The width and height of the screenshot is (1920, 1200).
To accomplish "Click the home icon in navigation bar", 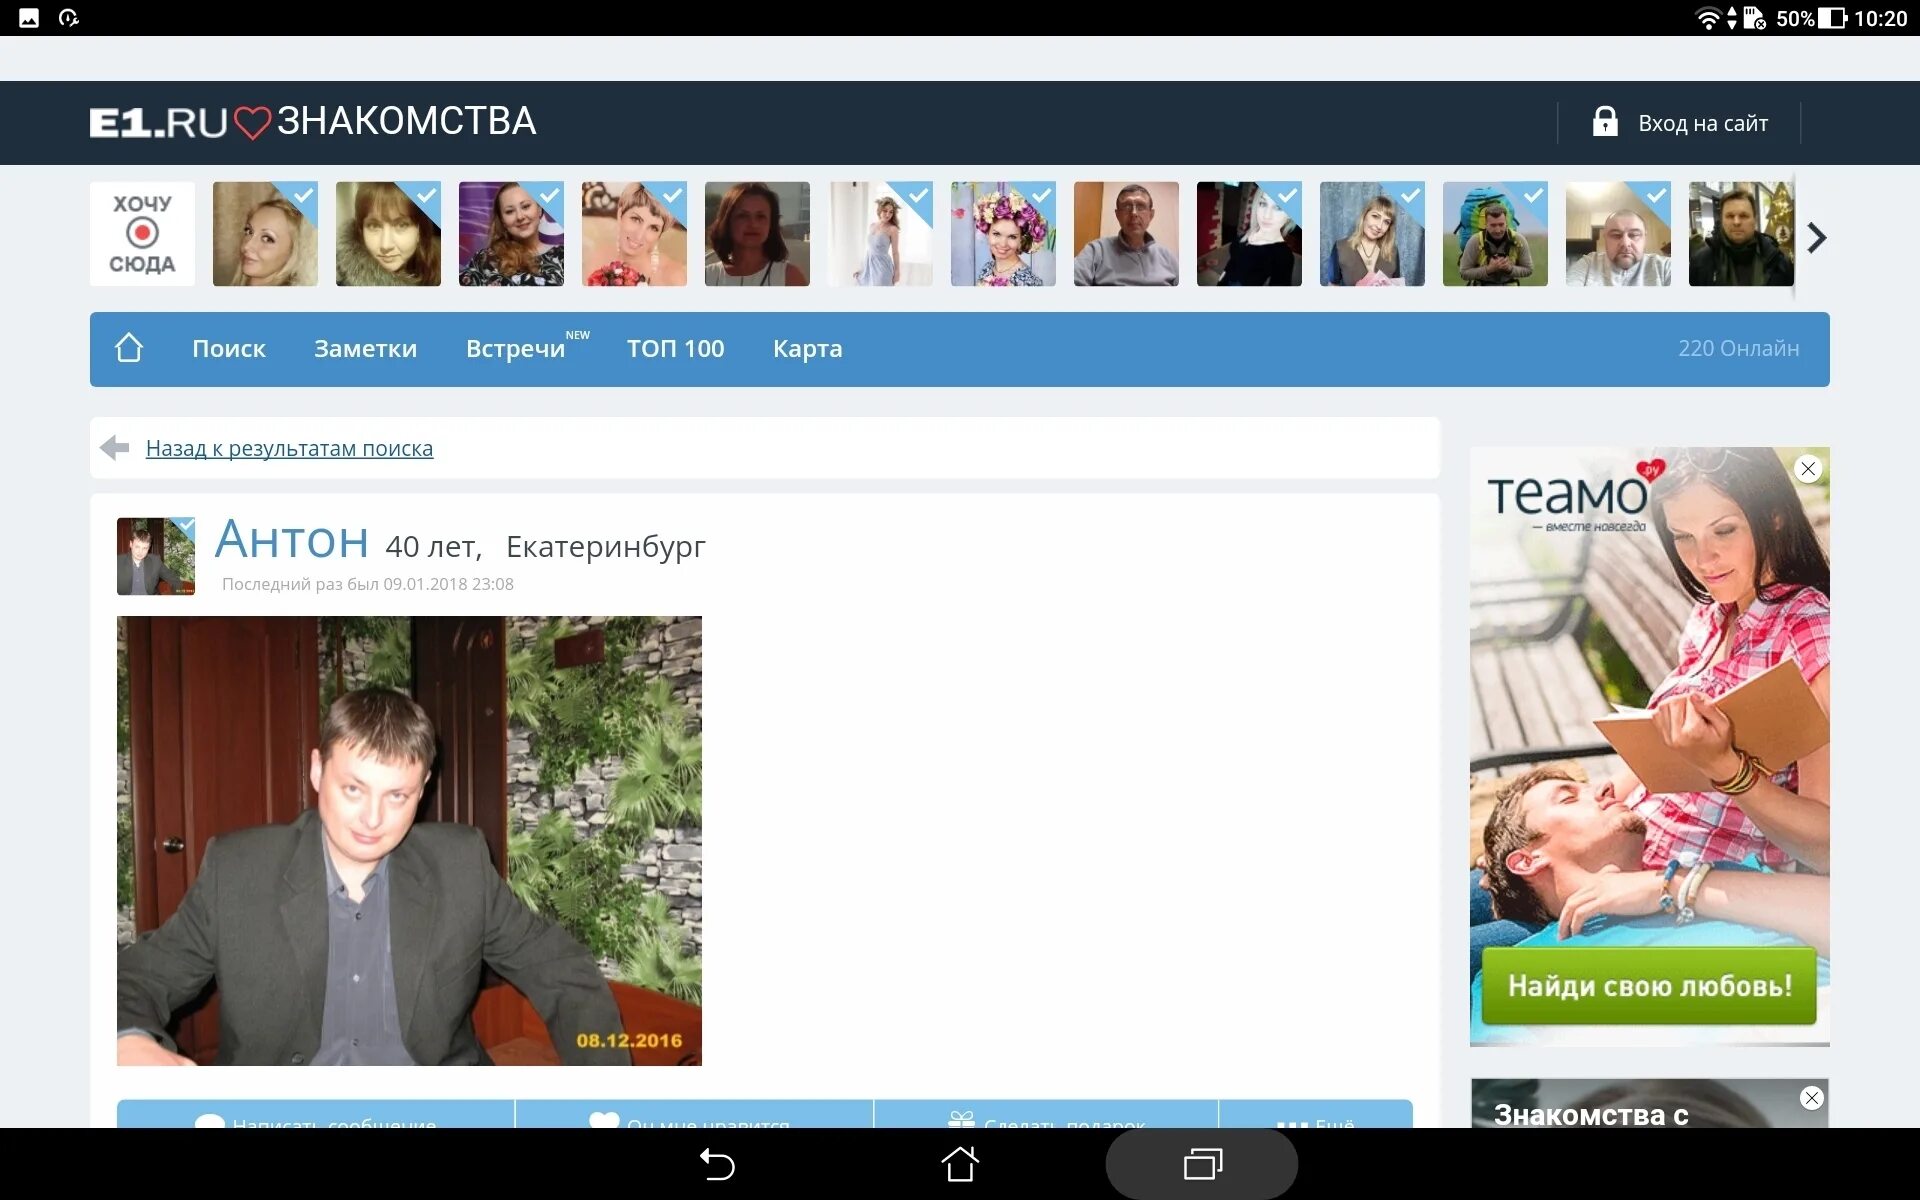I will [x=129, y=347].
